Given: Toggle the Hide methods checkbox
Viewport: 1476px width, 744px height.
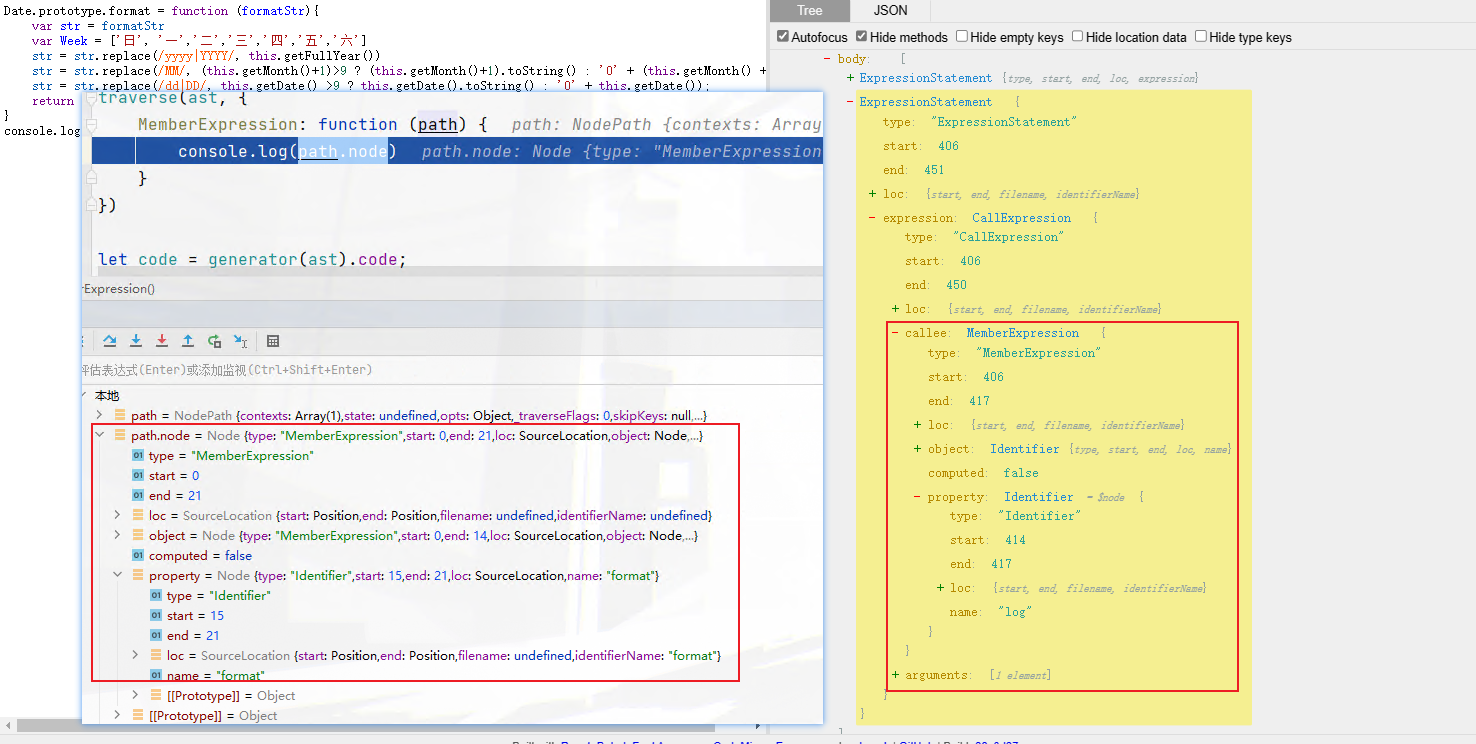Looking at the screenshot, I should pos(862,37).
